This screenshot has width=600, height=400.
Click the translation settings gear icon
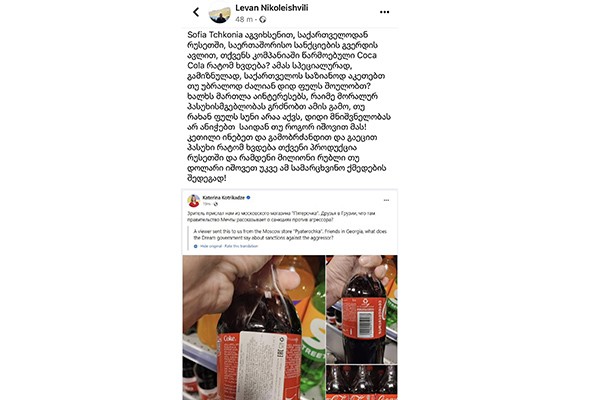pyautogui.click(x=196, y=246)
